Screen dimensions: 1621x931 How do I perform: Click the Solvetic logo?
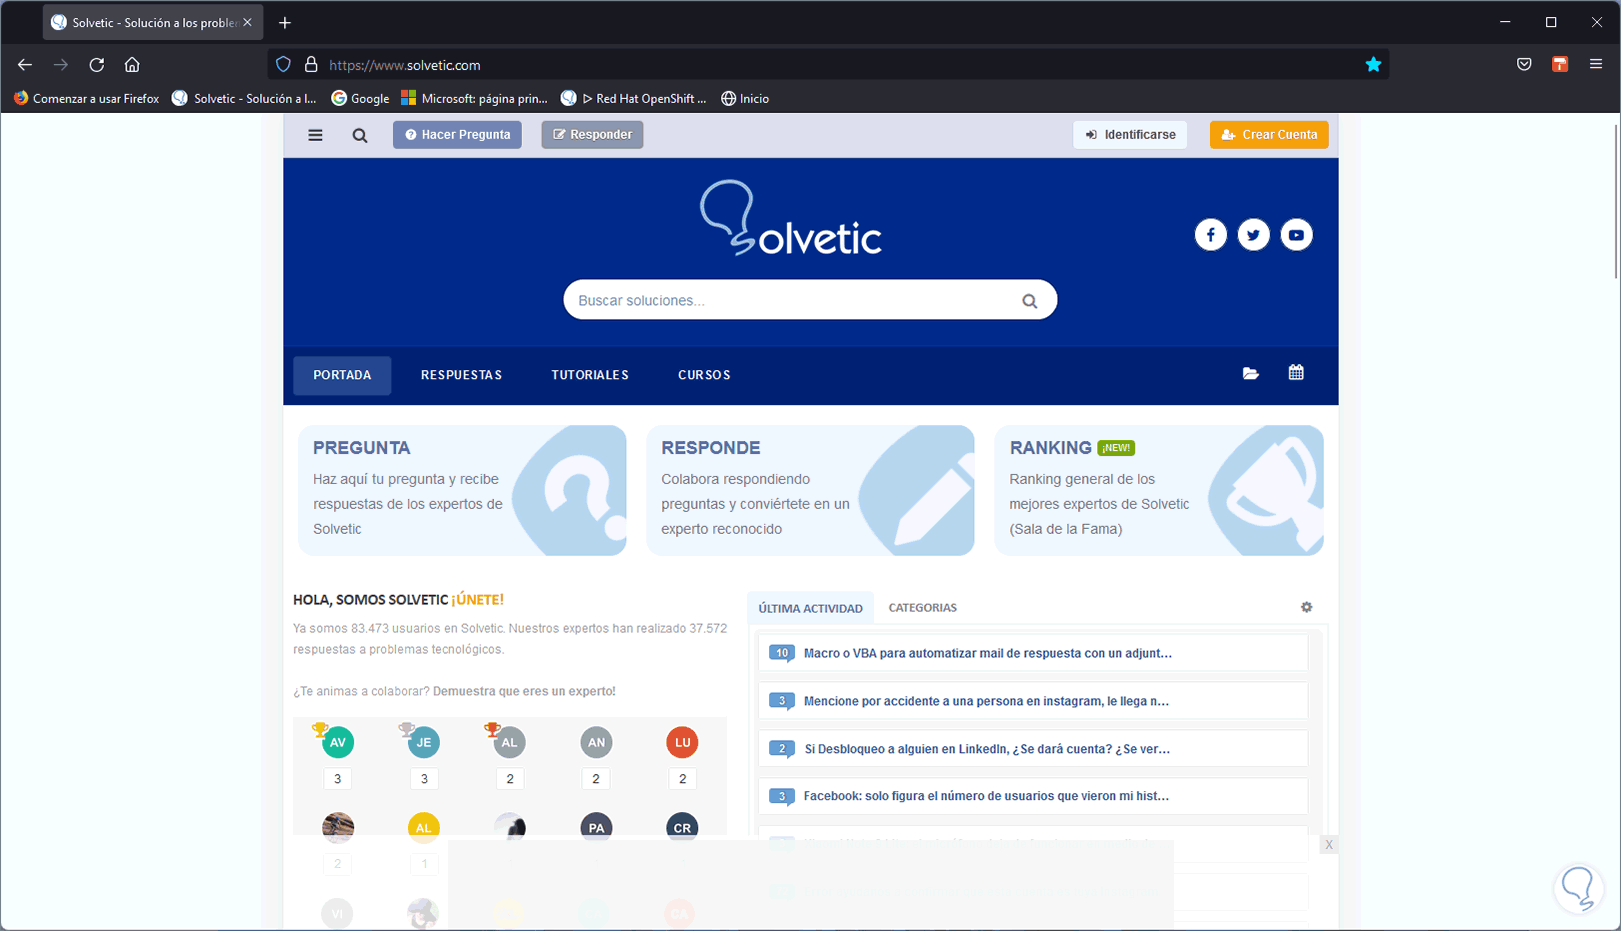coord(791,218)
